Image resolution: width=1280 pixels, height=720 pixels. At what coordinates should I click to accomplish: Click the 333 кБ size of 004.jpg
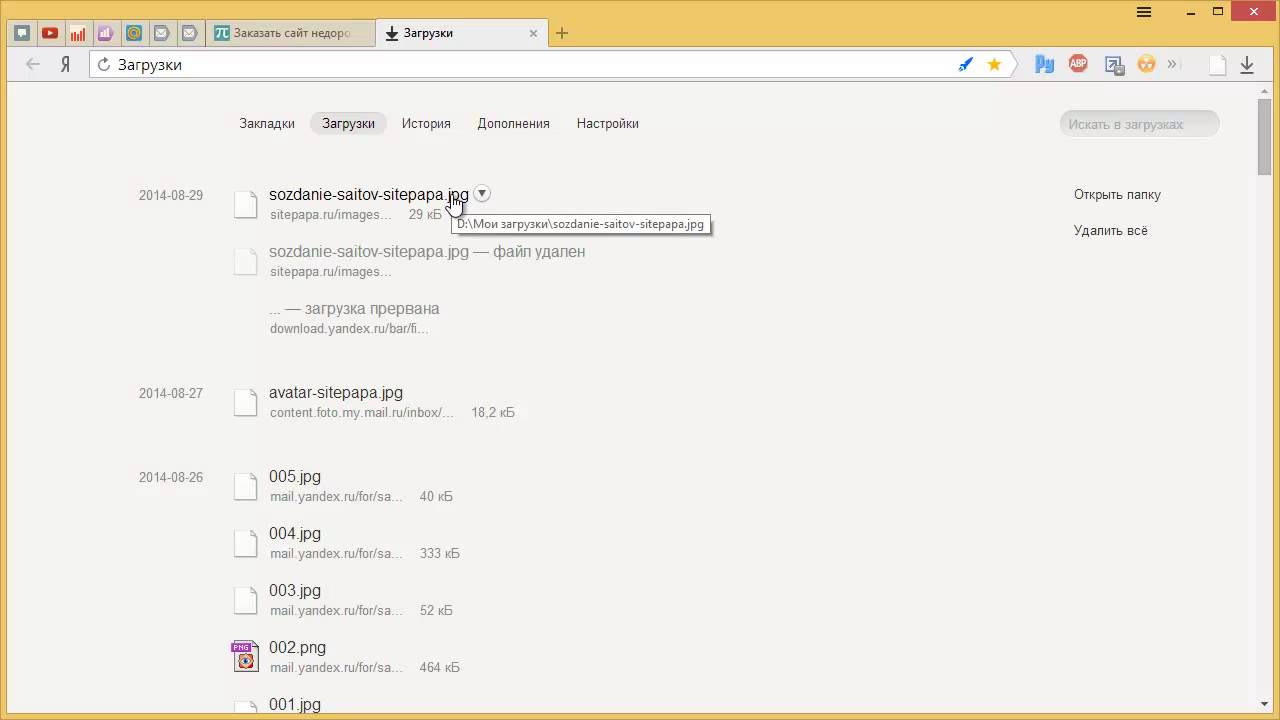(x=440, y=554)
